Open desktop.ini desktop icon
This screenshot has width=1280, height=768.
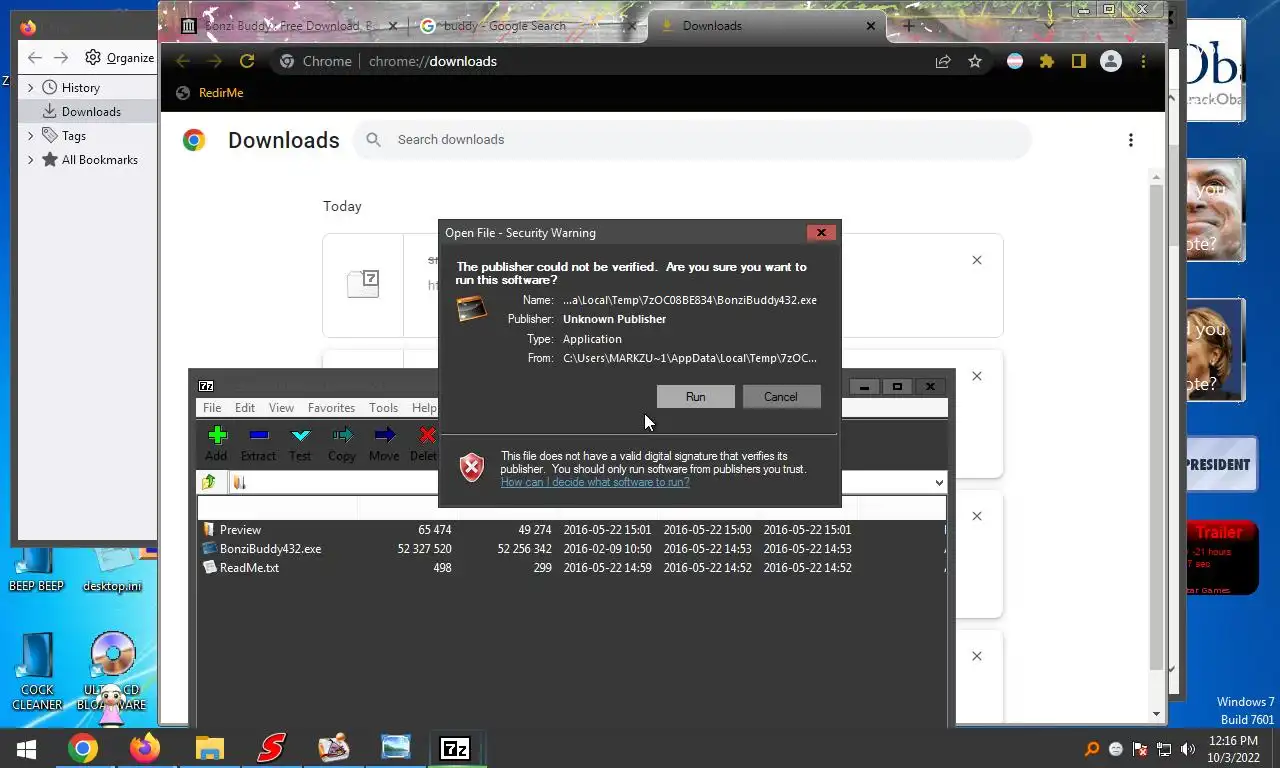(x=112, y=570)
